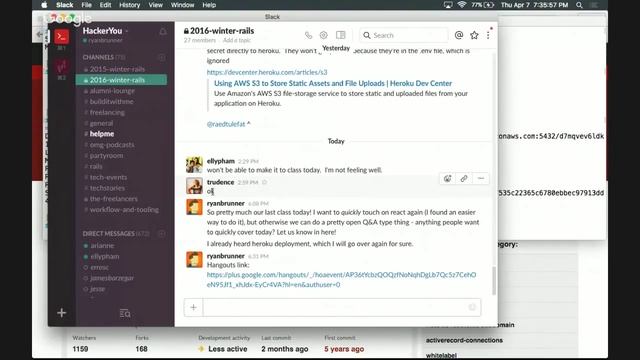Screen dimensions: 640x360
Task: Toggle the channel details pane icon
Action: 340,35
